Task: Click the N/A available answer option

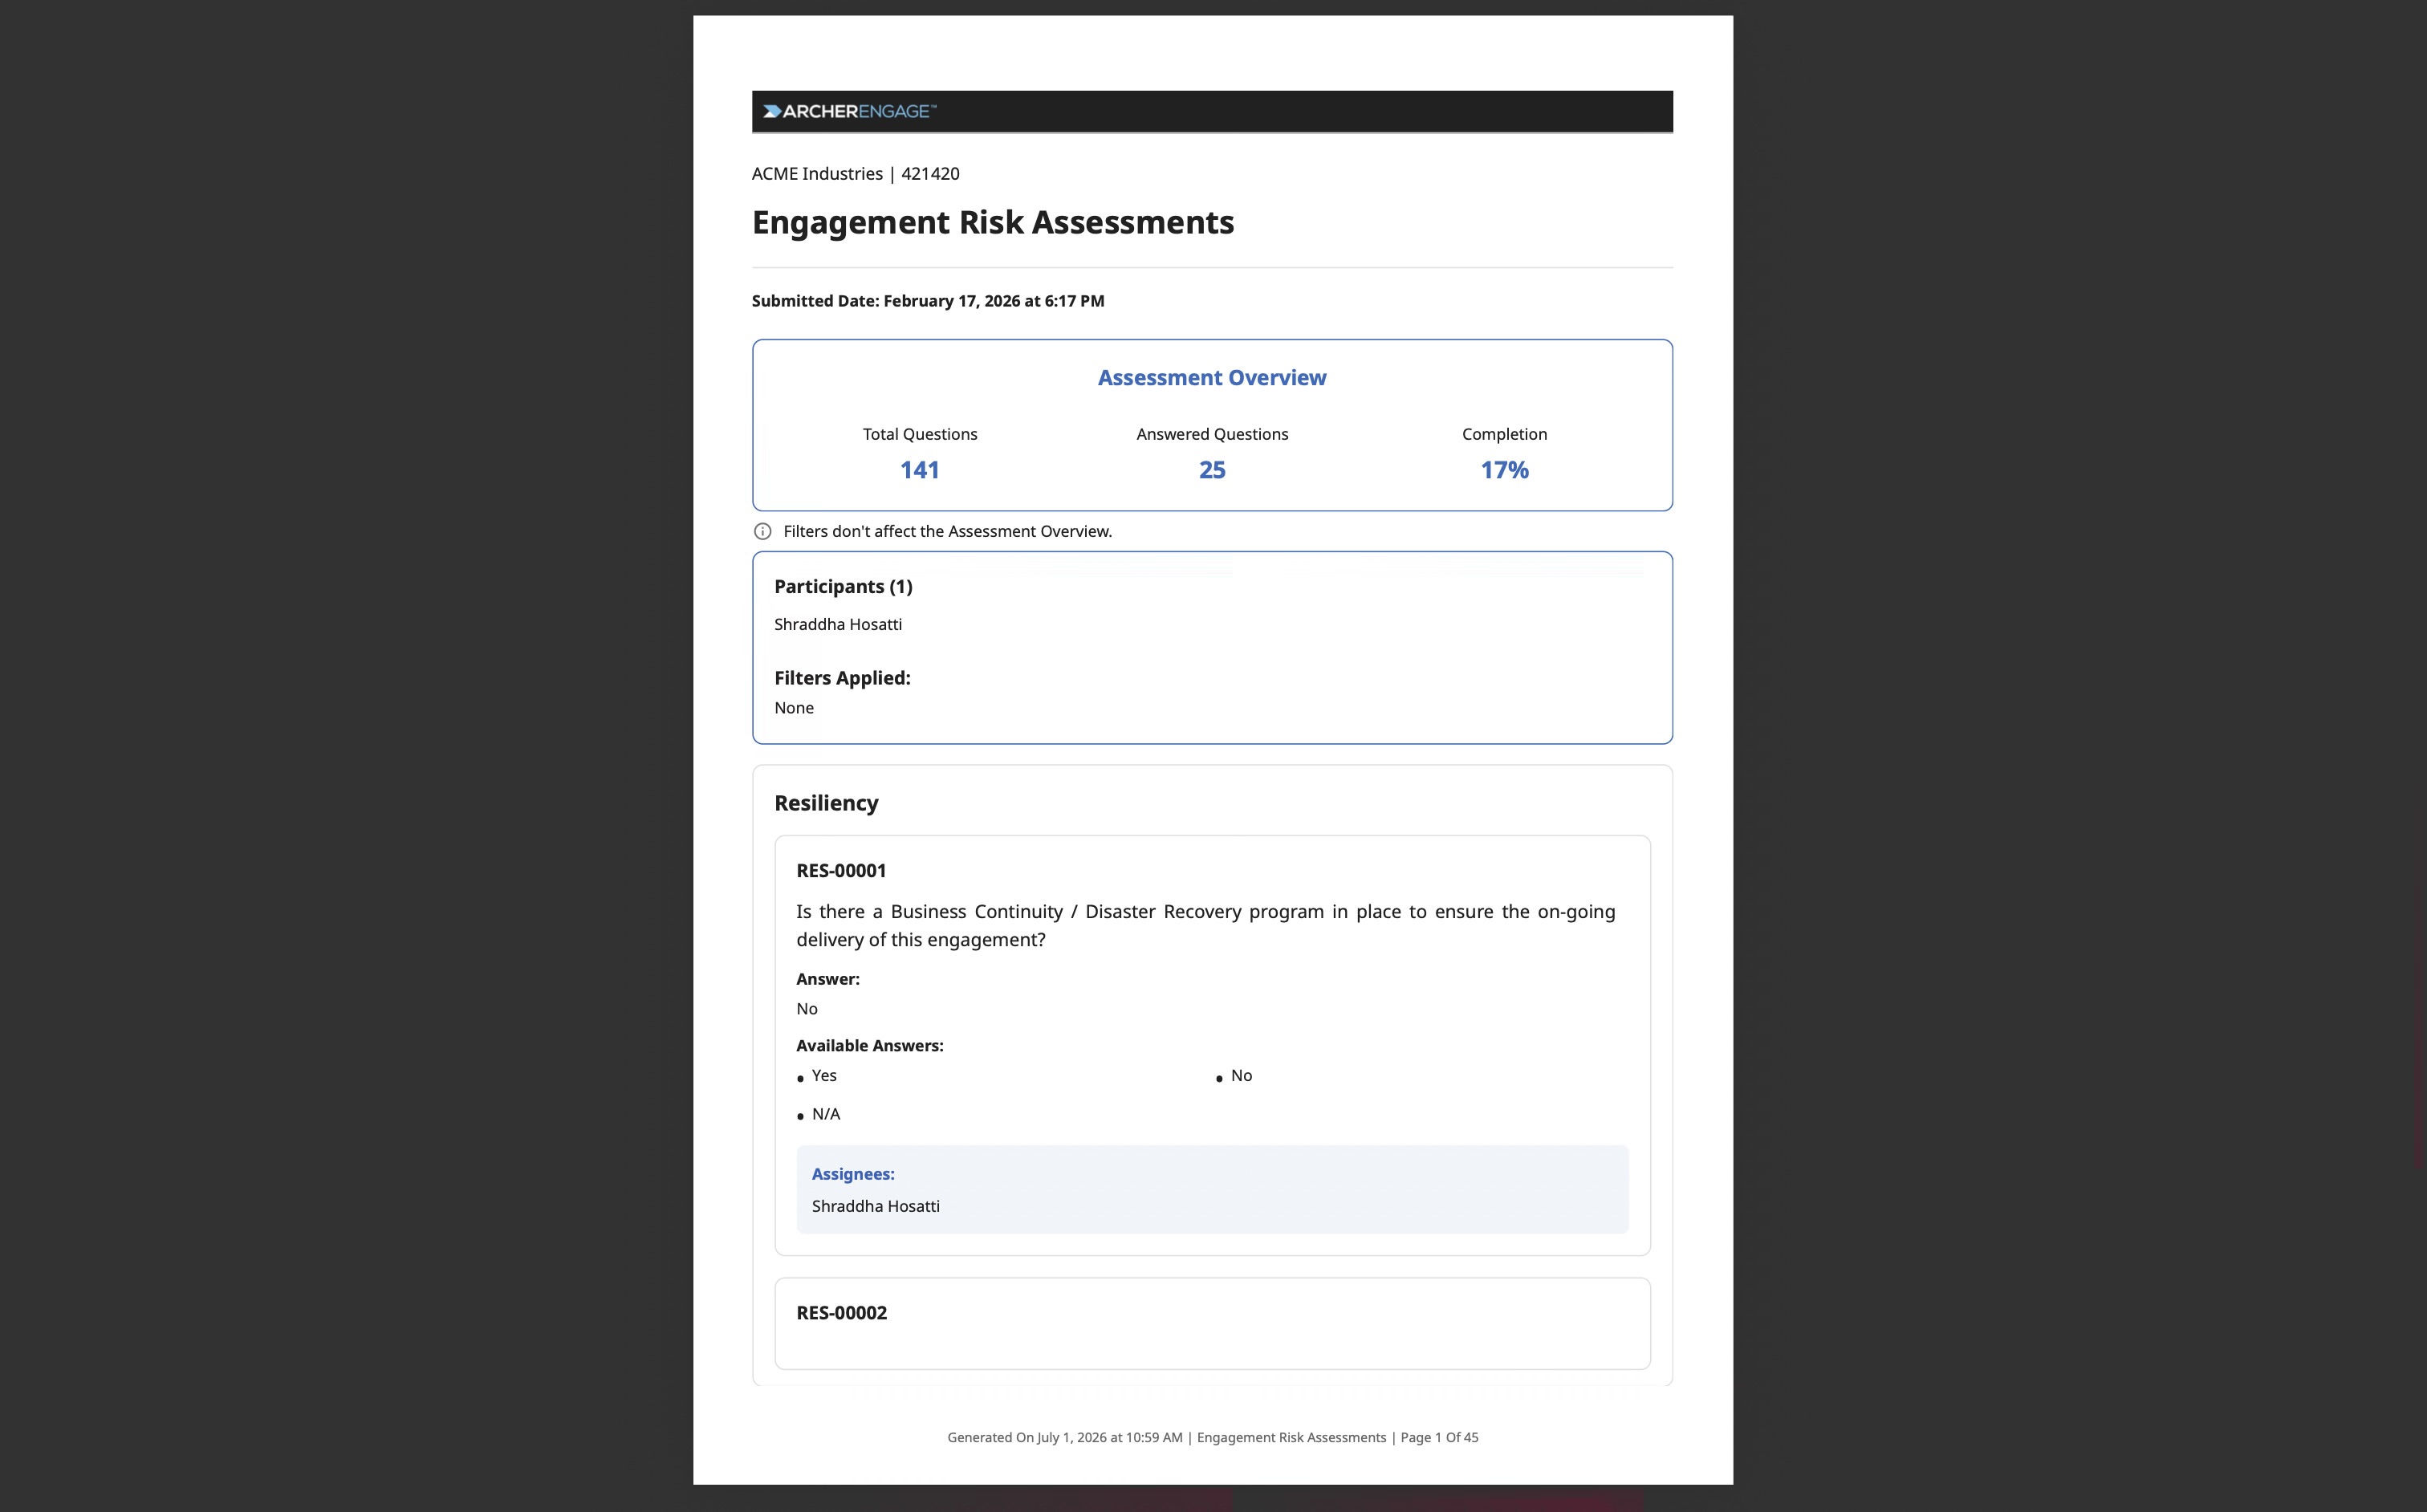Action: coord(825,1114)
